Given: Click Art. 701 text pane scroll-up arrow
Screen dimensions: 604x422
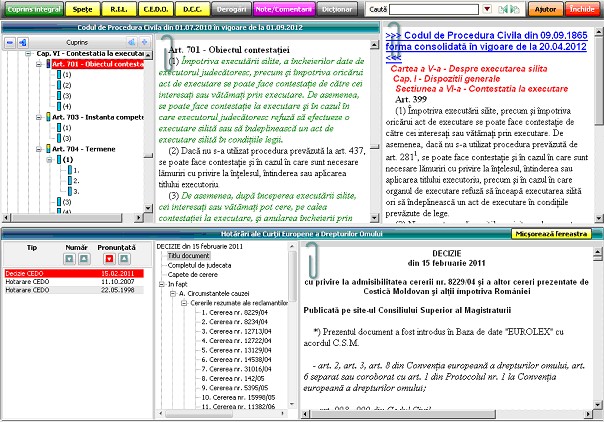Looking at the screenshot, I should click(374, 45).
